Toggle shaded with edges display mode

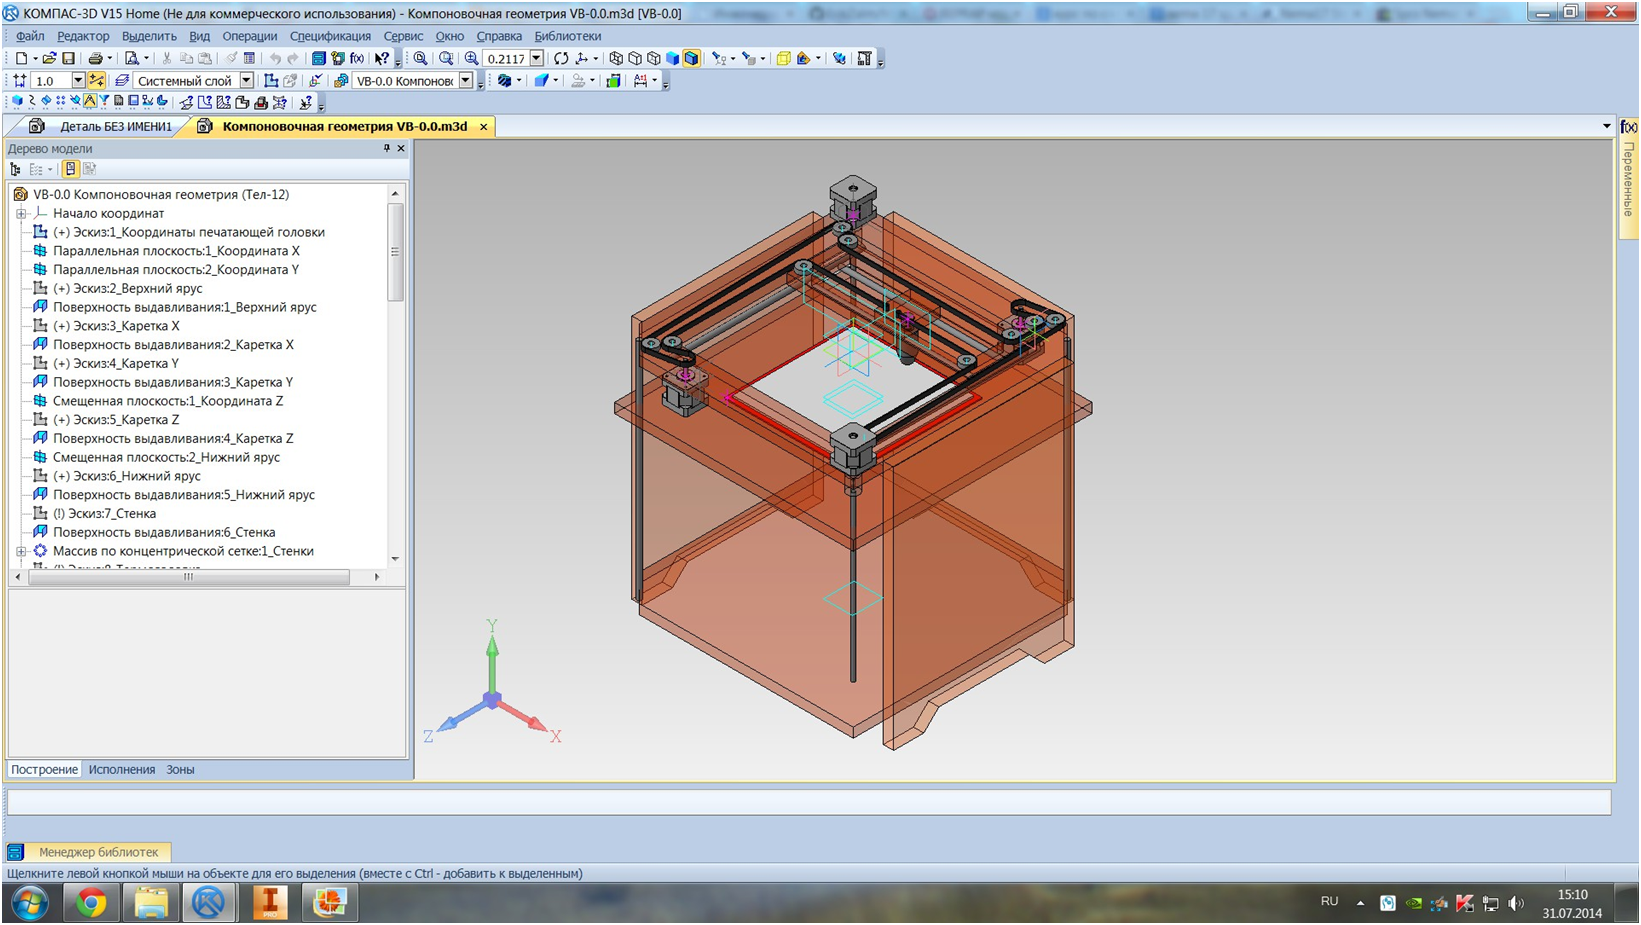point(691,59)
